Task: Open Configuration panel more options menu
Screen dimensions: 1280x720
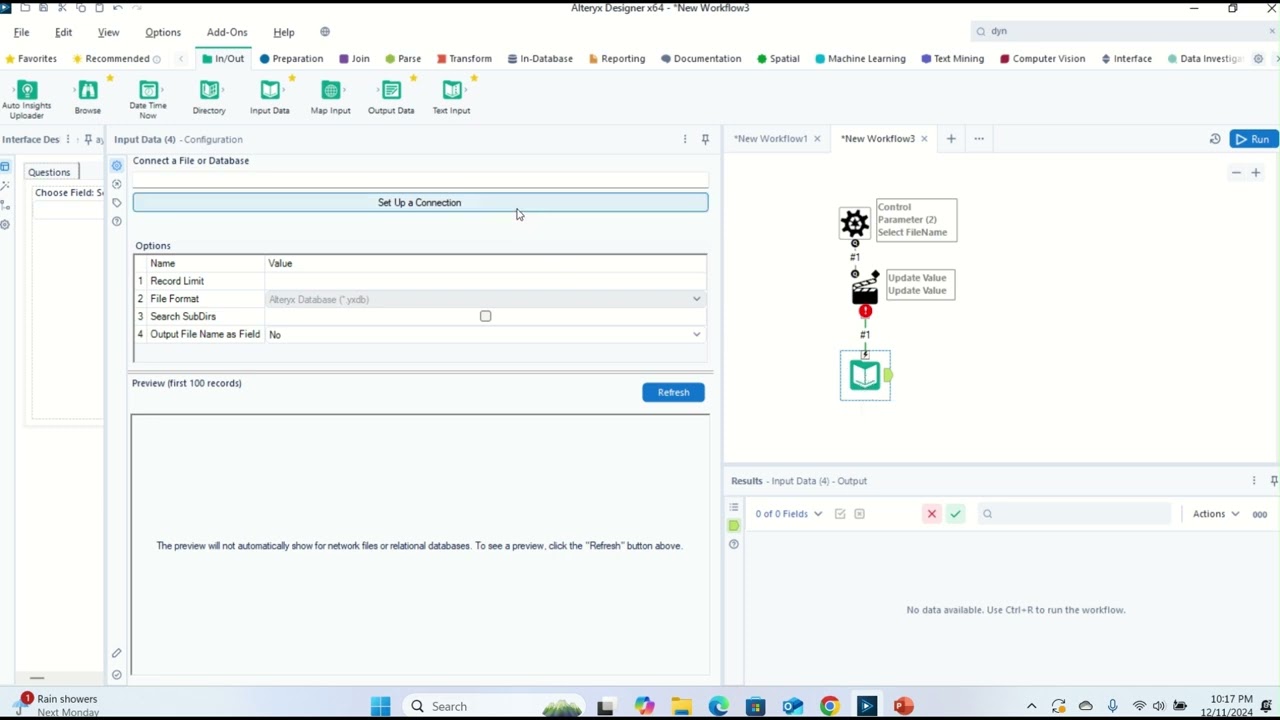Action: coord(685,139)
